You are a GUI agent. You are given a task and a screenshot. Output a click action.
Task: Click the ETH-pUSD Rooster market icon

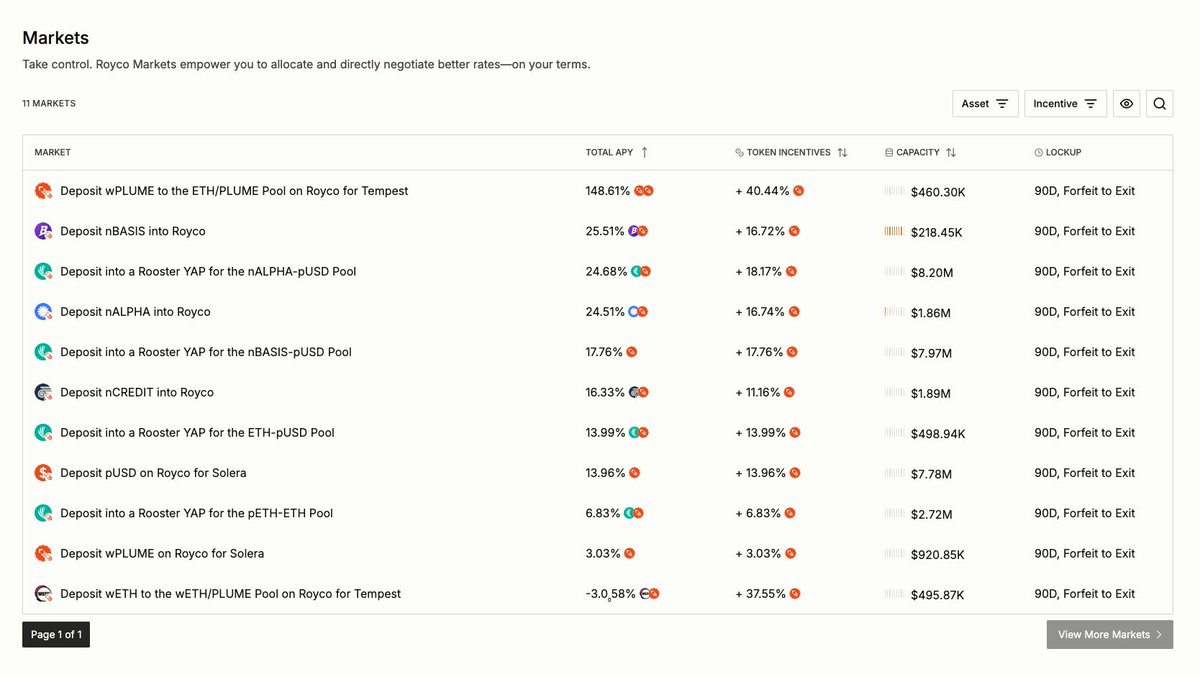(x=43, y=433)
